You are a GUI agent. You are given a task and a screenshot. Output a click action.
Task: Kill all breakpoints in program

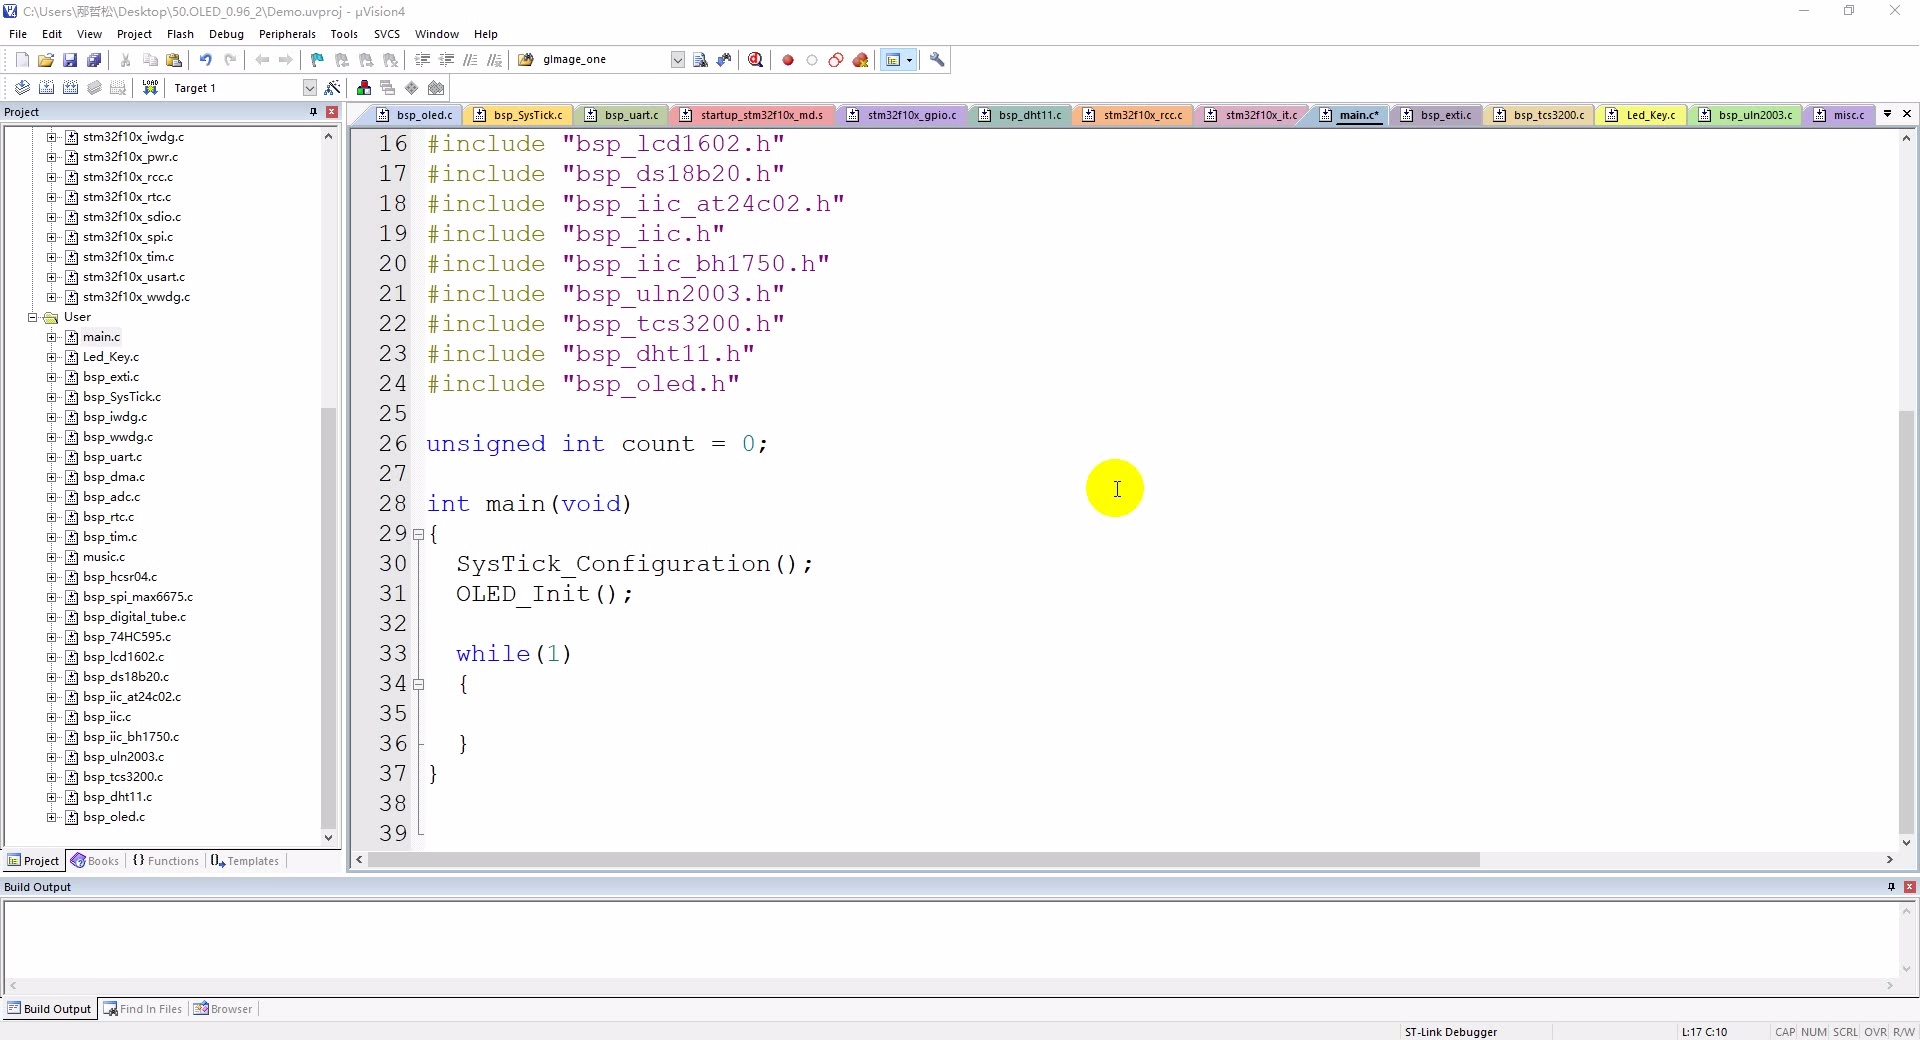tap(862, 59)
